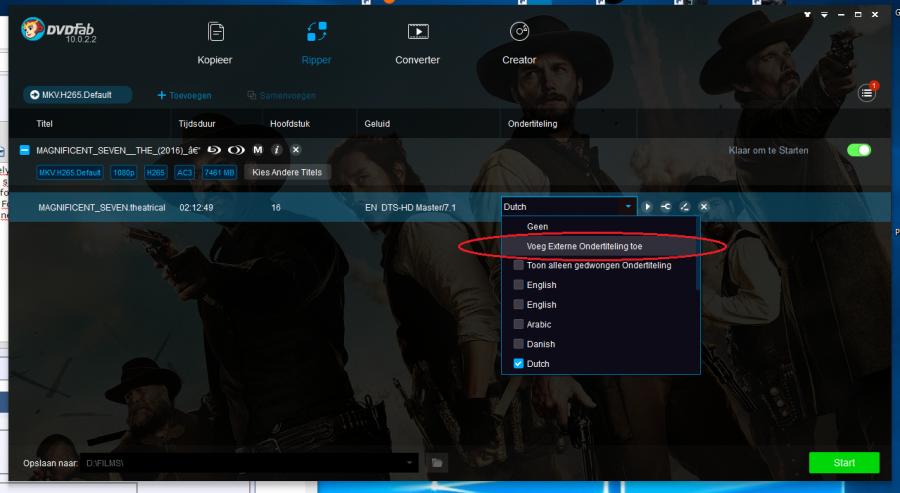Click the H265 codec tag
900x493 pixels.
pos(156,172)
